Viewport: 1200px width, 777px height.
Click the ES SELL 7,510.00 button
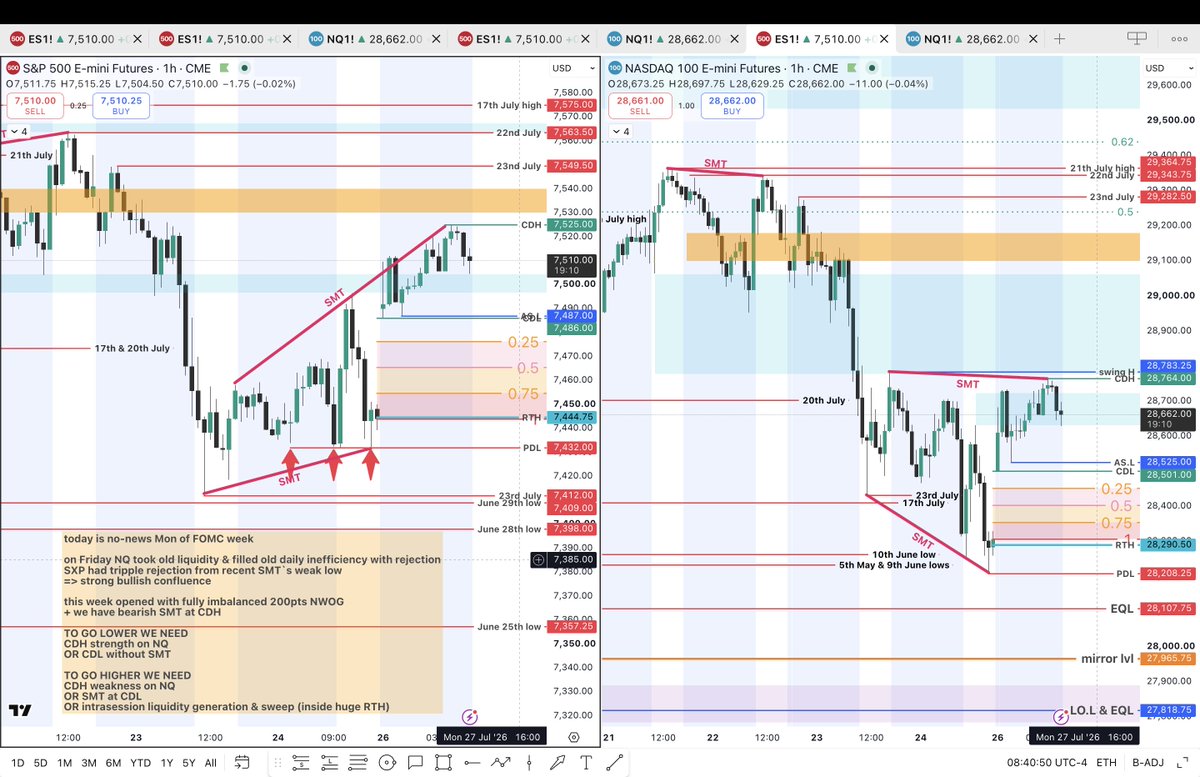click(33, 105)
